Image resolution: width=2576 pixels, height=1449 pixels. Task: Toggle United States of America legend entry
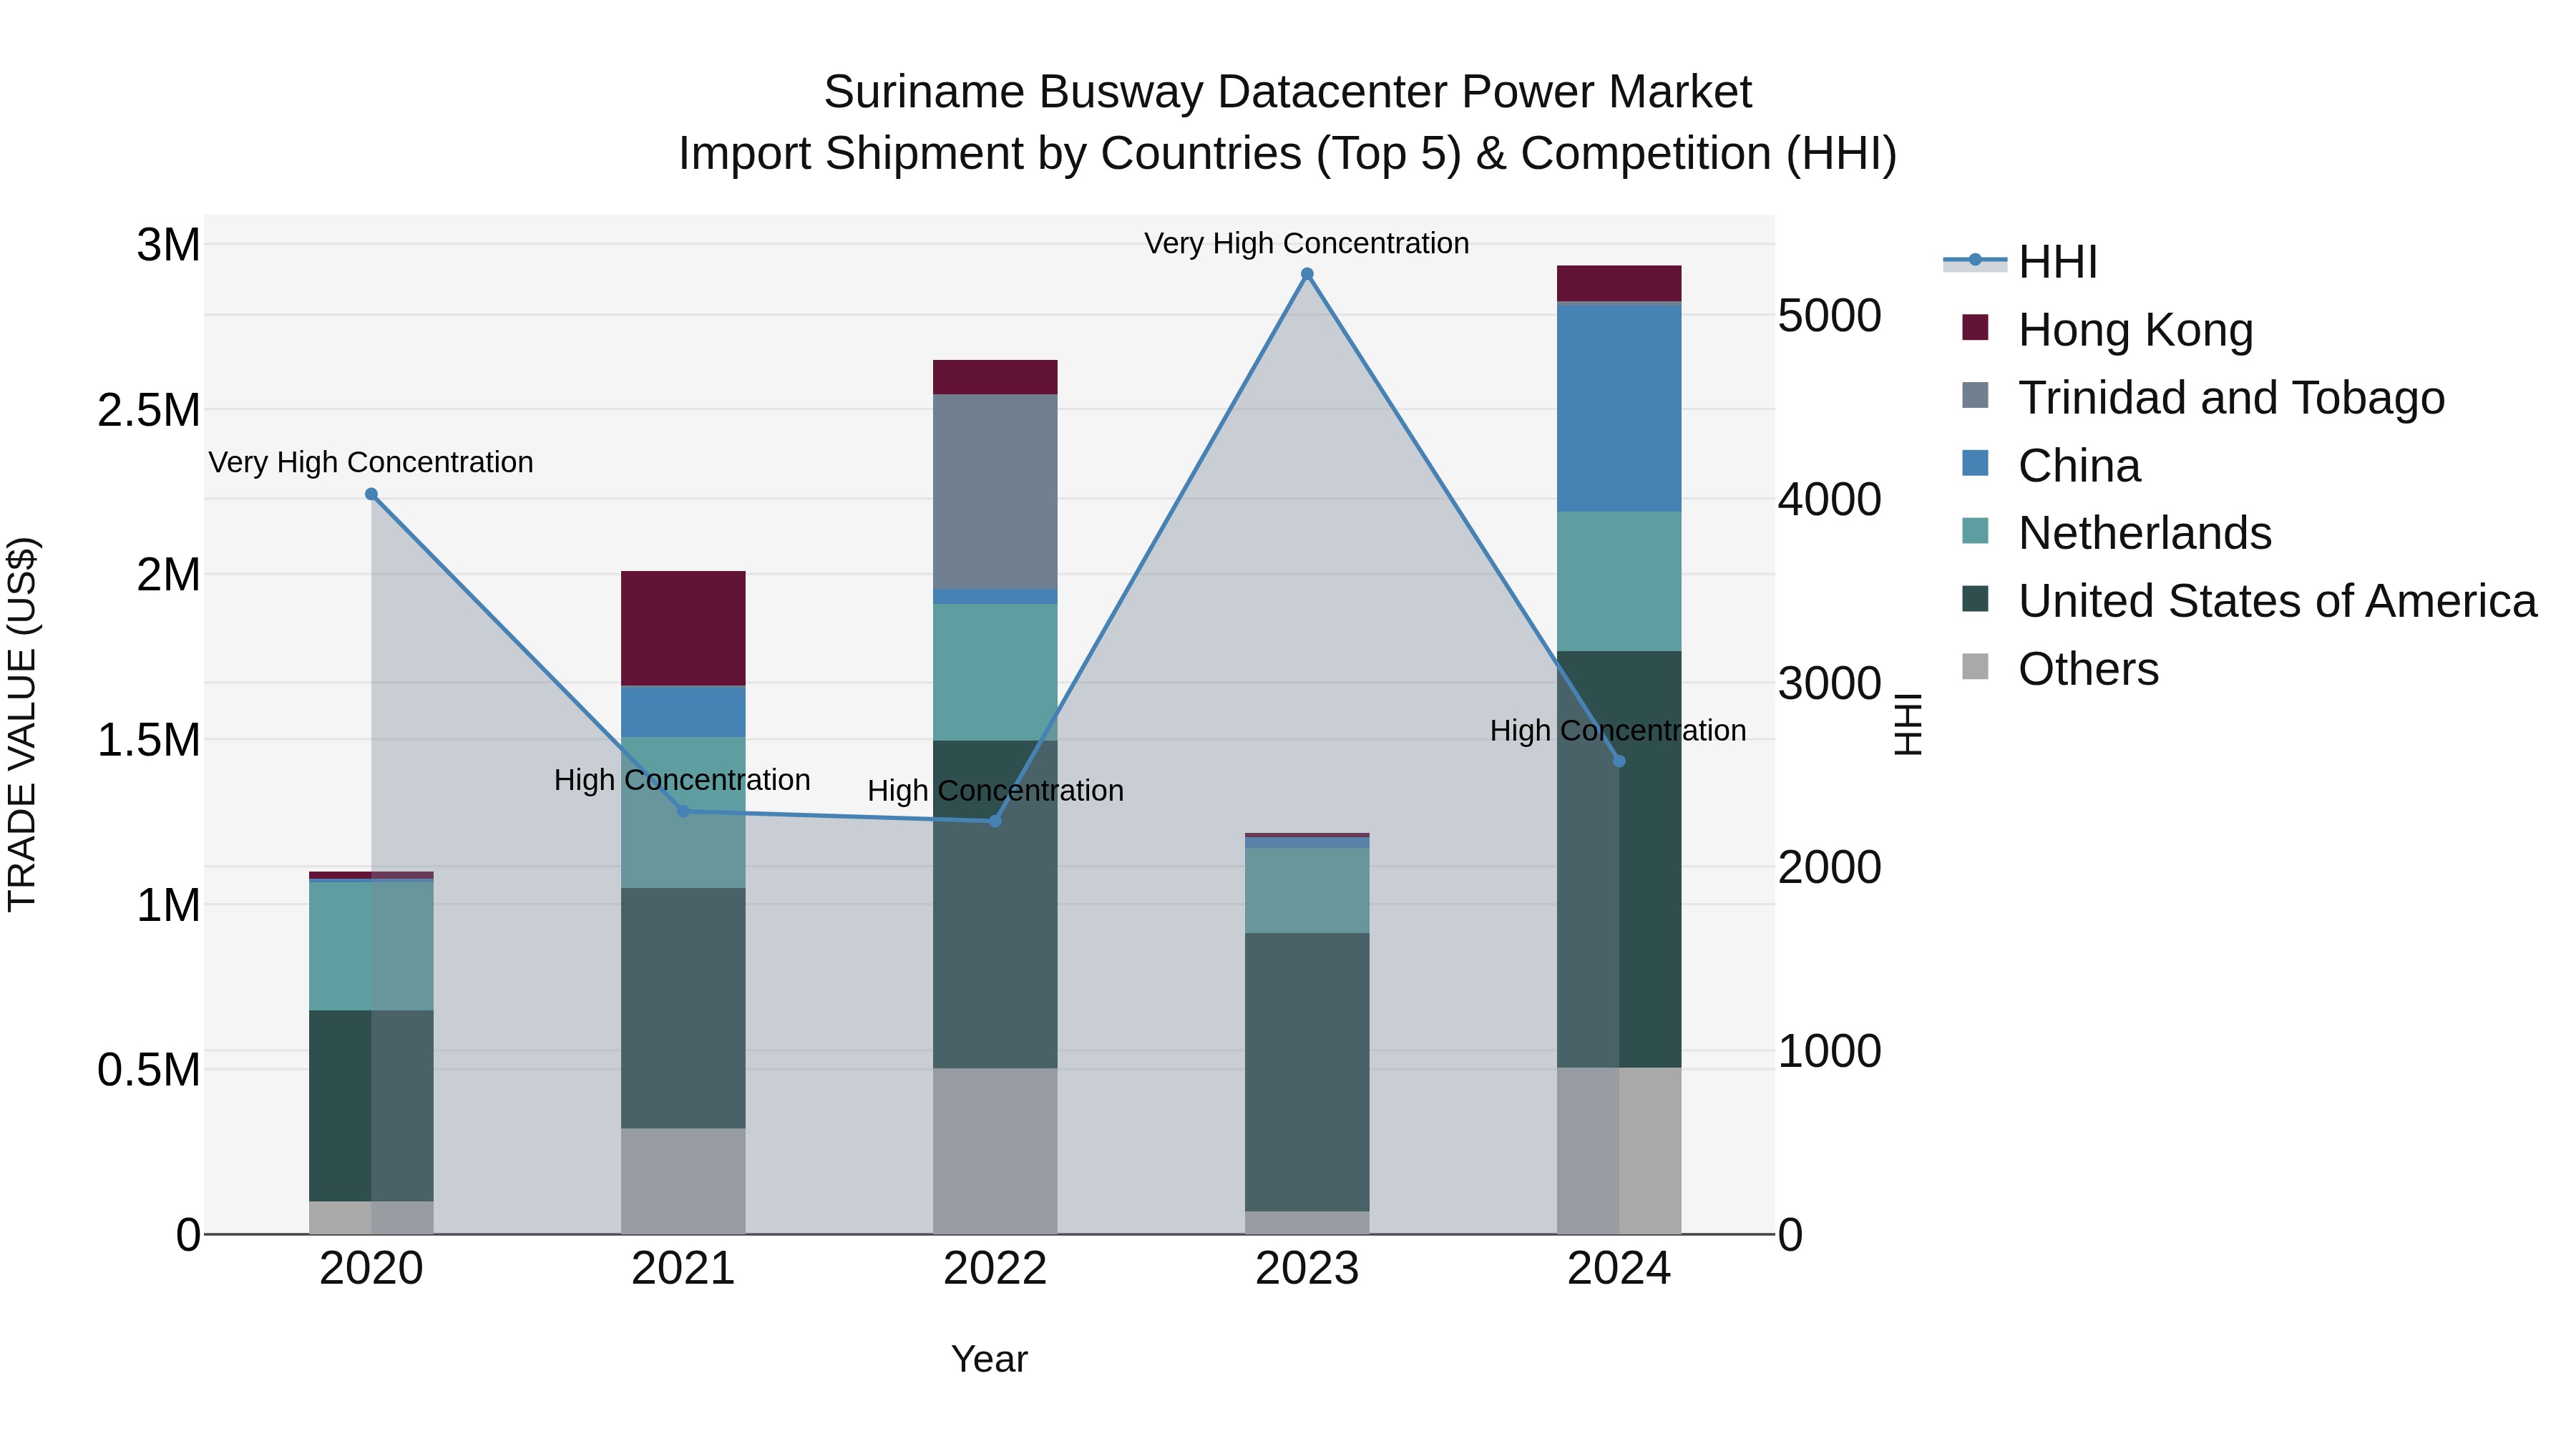tap(2249, 601)
